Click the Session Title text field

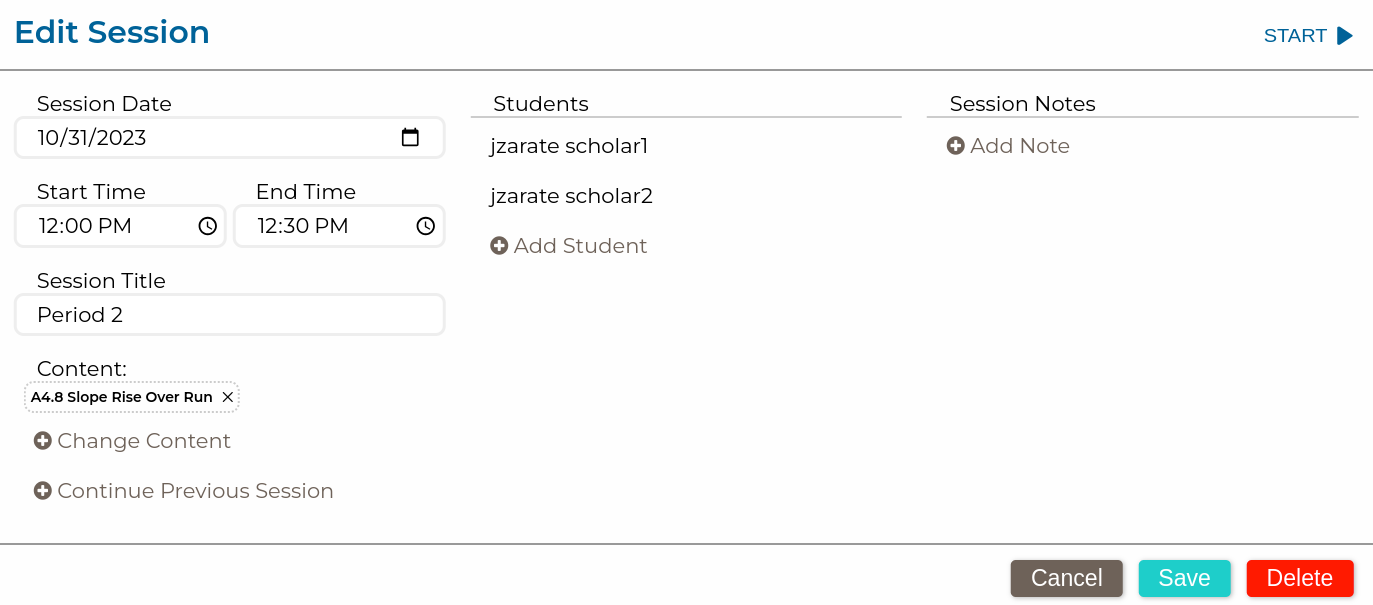230,315
